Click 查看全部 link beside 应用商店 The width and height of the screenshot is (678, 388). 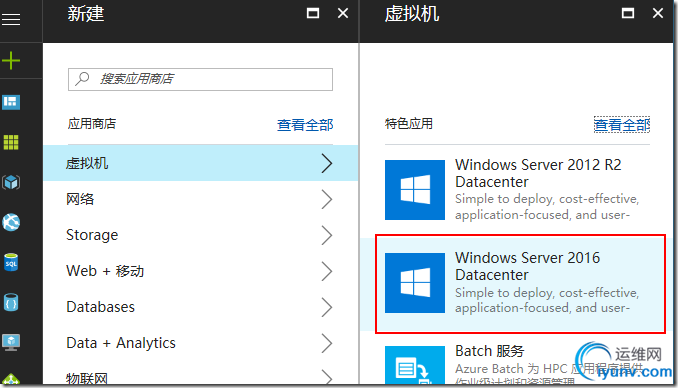coord(305,125)
